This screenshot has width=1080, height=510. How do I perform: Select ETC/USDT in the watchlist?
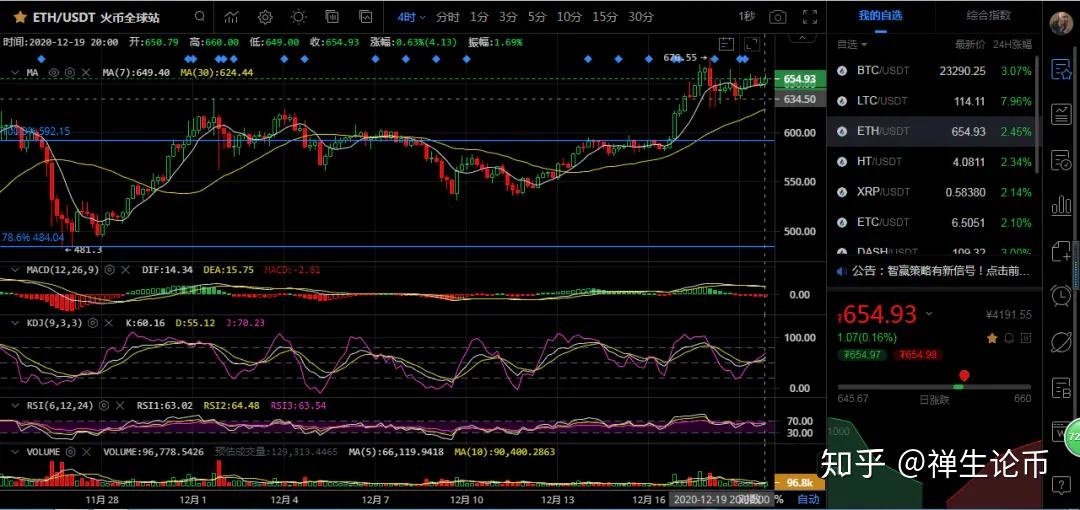[934, 222]
